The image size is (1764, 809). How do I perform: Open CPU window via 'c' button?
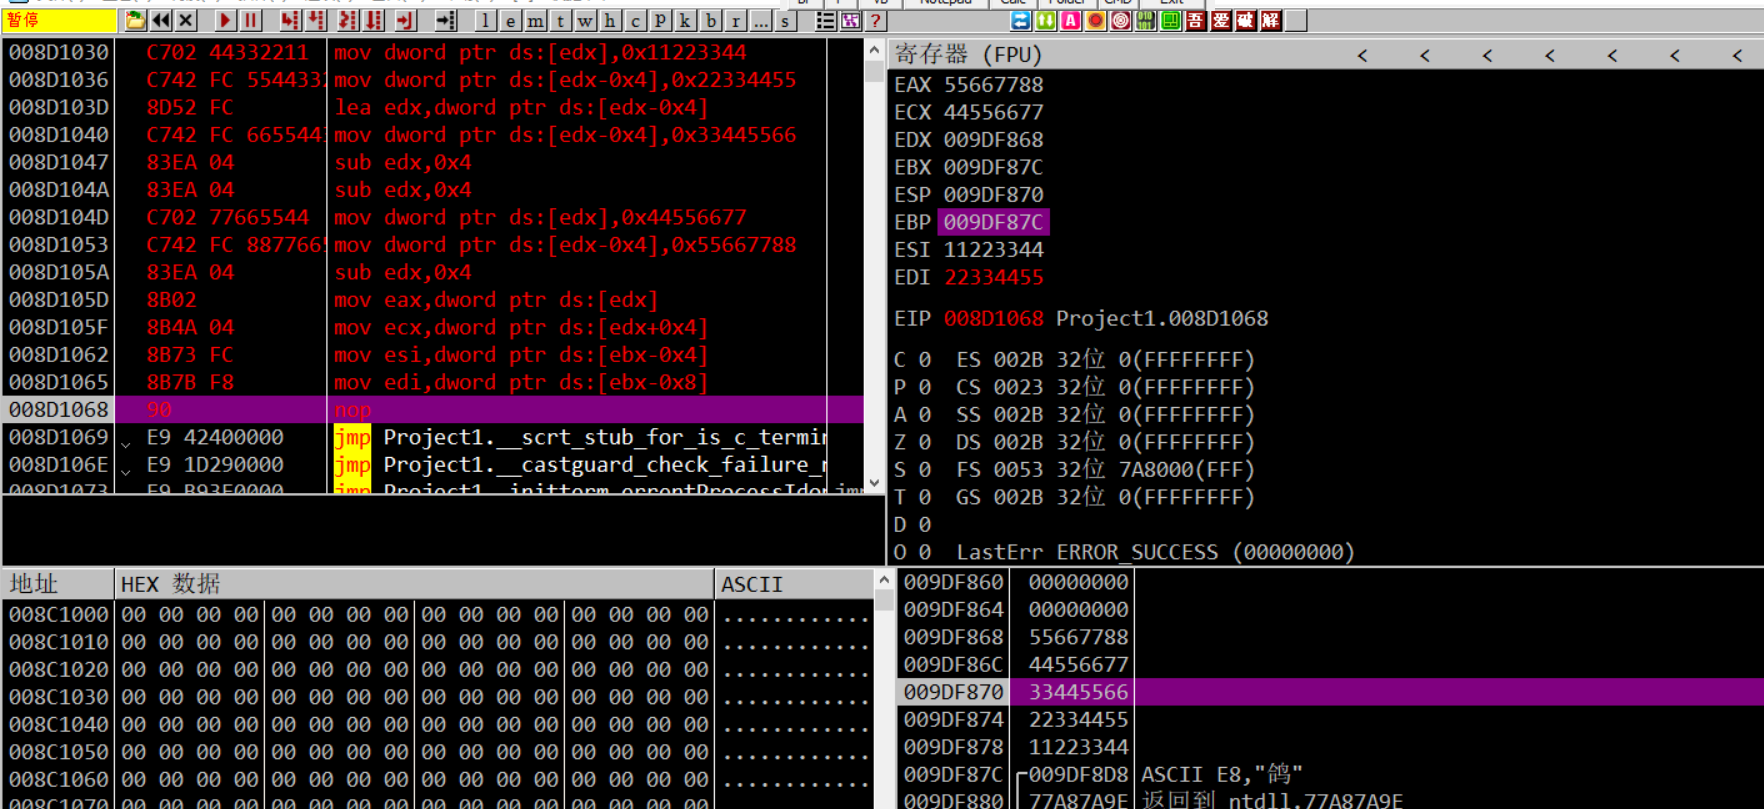coord(635,20)
